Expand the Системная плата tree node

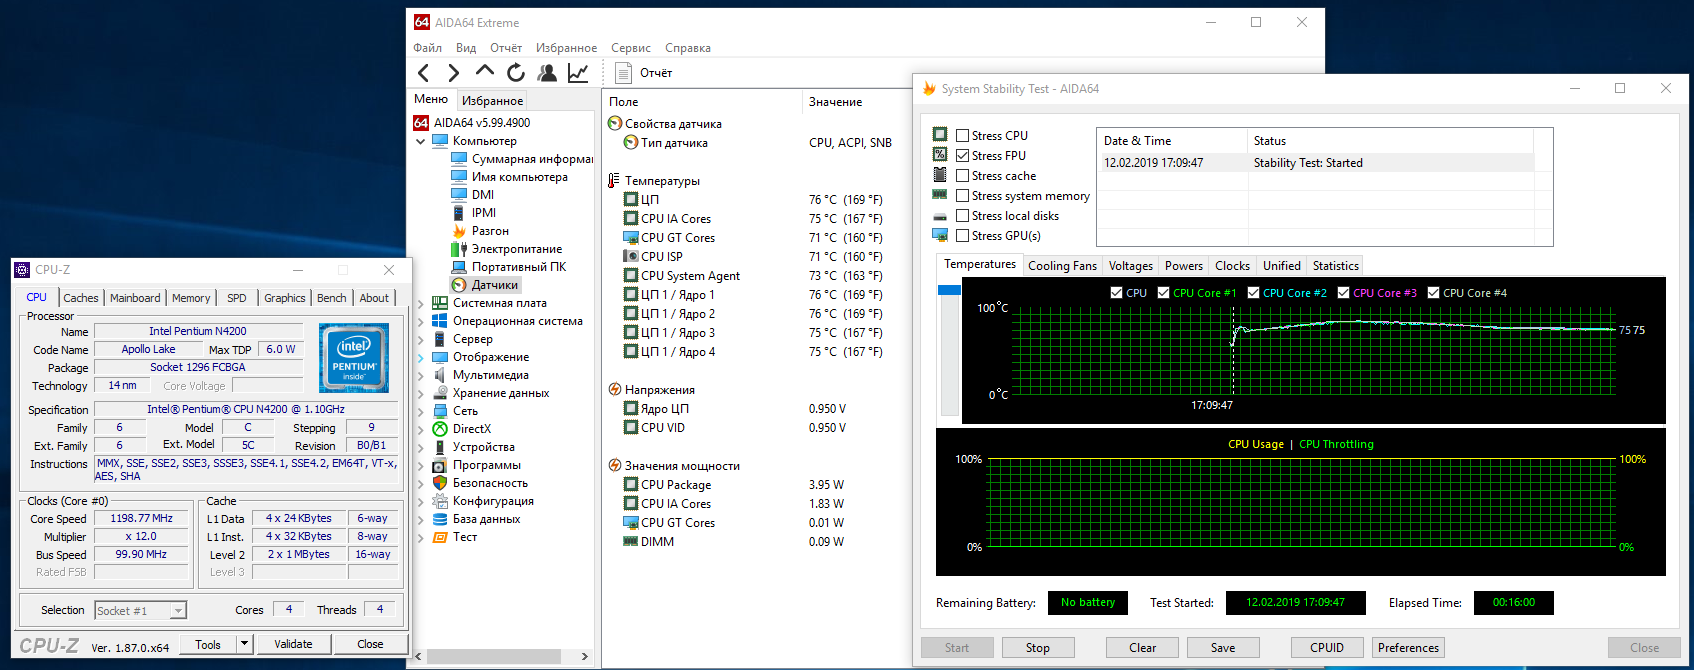click(421, 303)
